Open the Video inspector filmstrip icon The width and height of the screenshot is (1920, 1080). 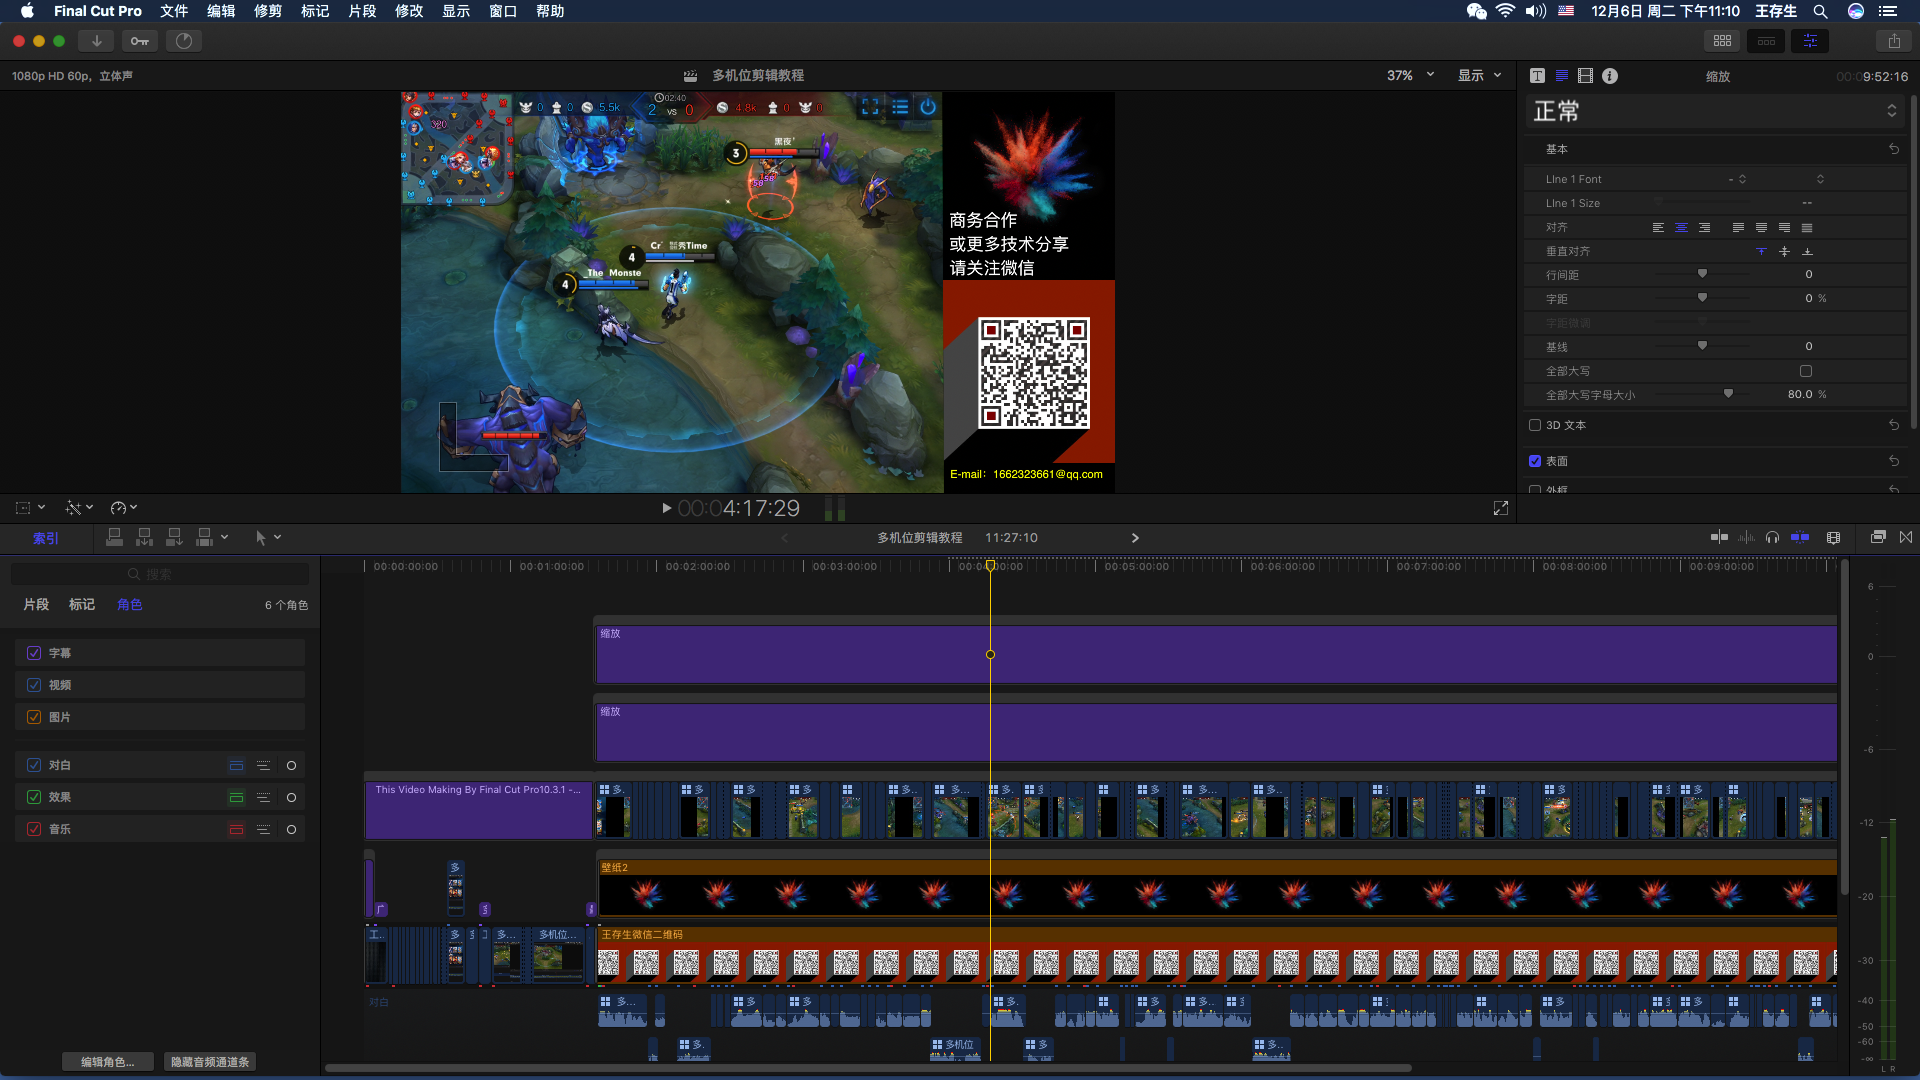pos(1585,76)
